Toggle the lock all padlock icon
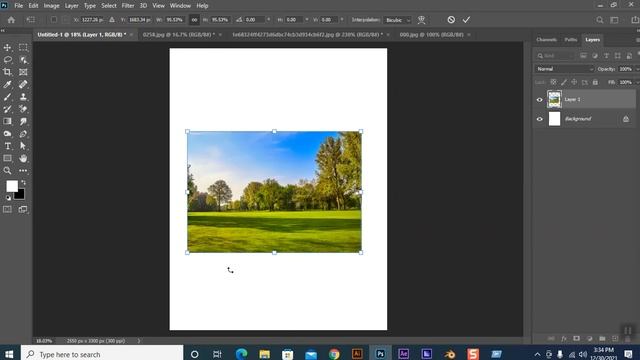The image size is (640, 360). pyautogui.click(x=596, y=82)
